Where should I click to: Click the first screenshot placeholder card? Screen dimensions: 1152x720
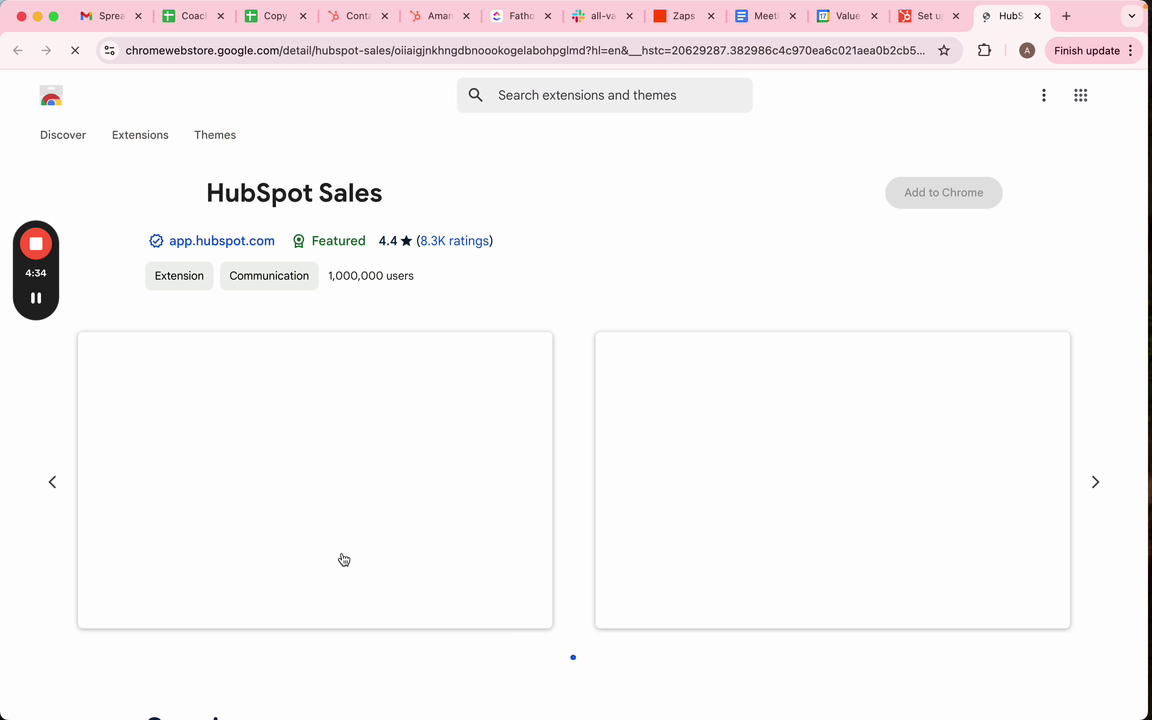pos(315,480)
